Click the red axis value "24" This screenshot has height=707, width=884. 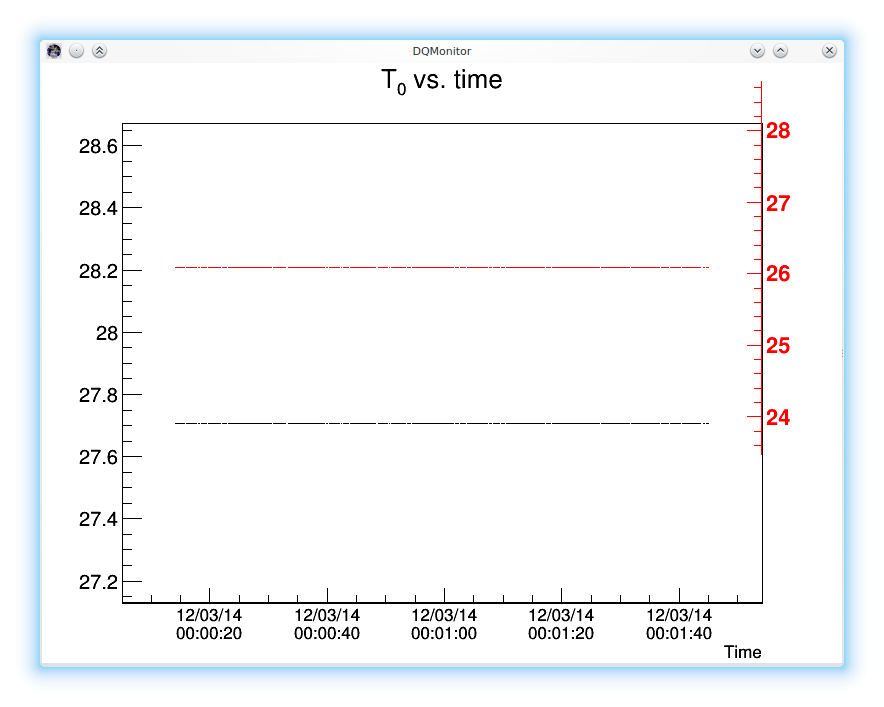778,415
